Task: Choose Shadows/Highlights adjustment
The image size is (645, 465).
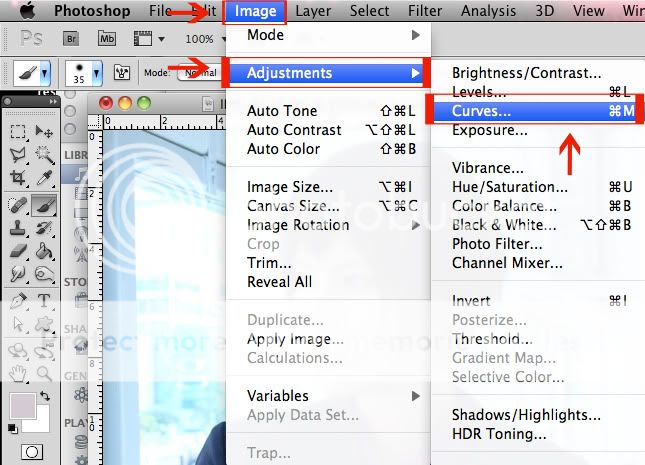Action: (x=539, y=415)
